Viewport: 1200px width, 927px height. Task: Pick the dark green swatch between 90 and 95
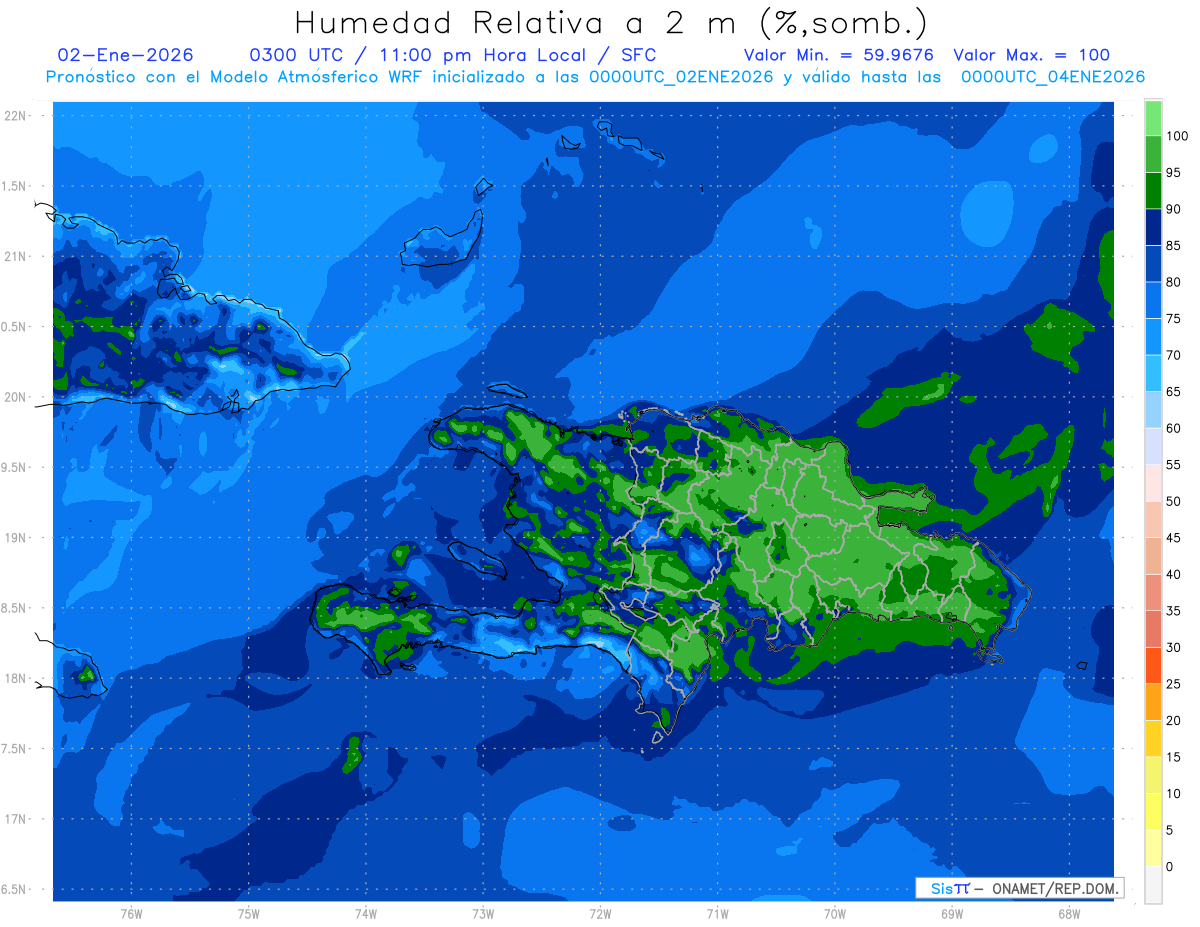point(1153,190)
